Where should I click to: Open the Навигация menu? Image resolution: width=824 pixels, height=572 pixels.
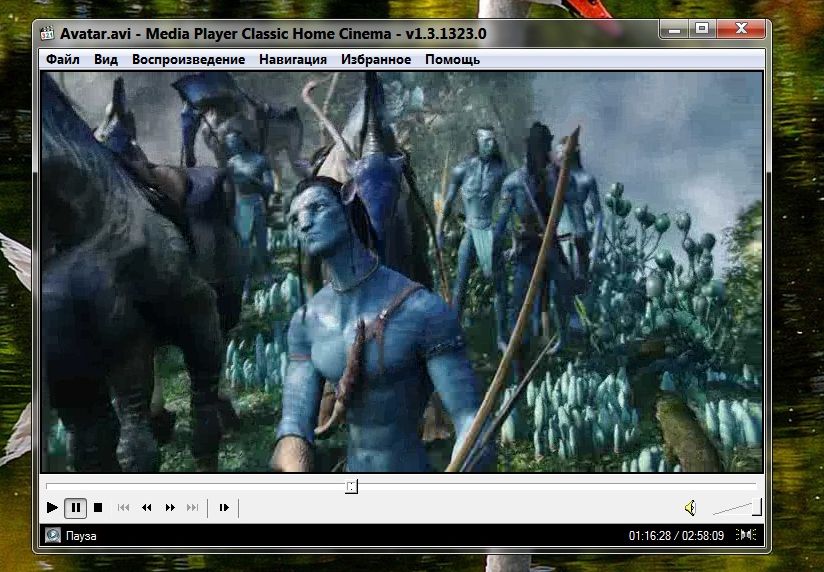(x=293, y=59)
